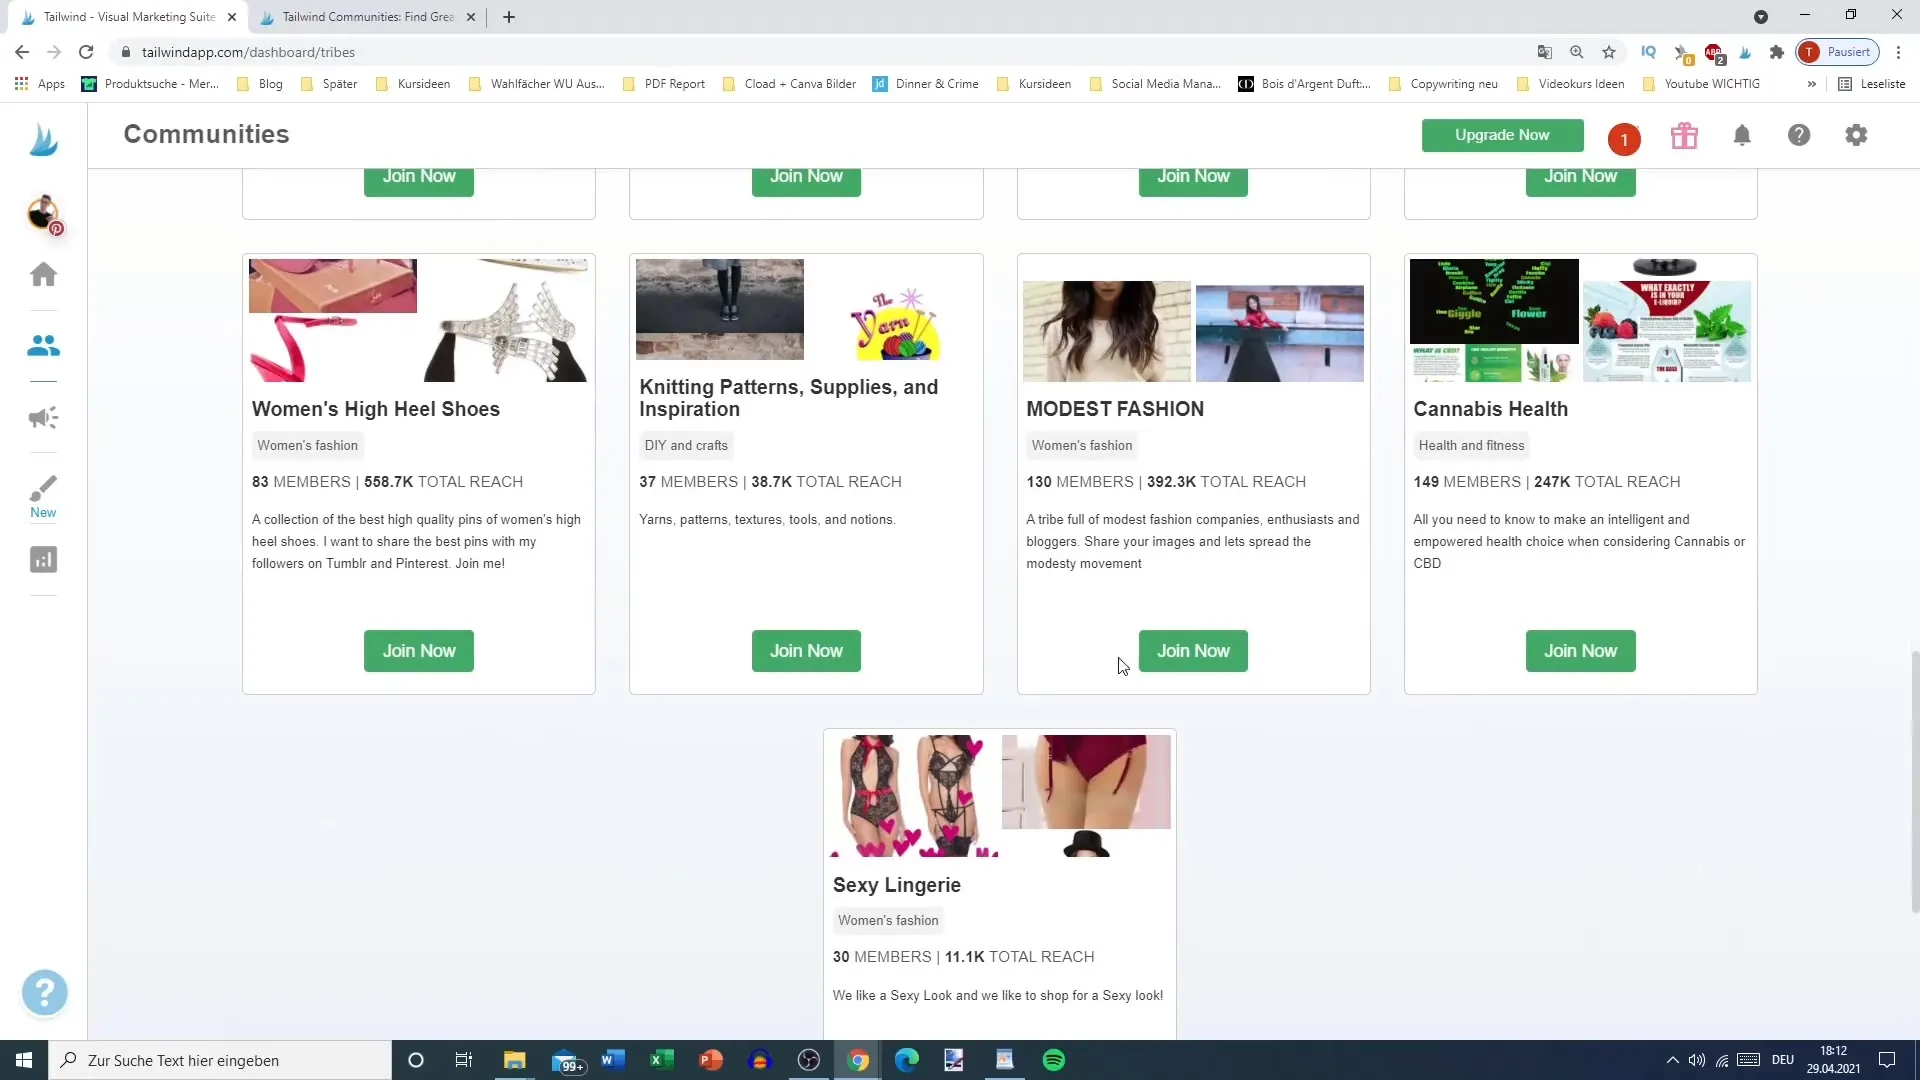
Task: Toggle the profile avatar icon top-left
Action: [44, 212]
